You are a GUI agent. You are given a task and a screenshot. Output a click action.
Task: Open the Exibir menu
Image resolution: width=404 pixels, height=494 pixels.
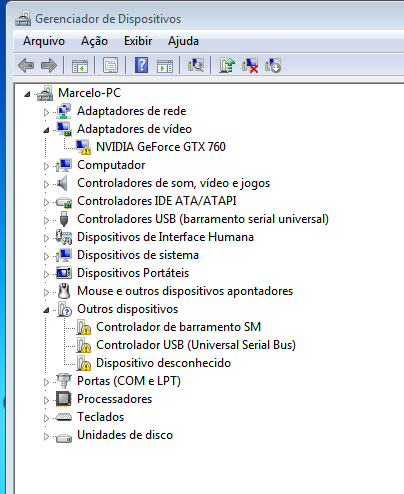[138, 41]
